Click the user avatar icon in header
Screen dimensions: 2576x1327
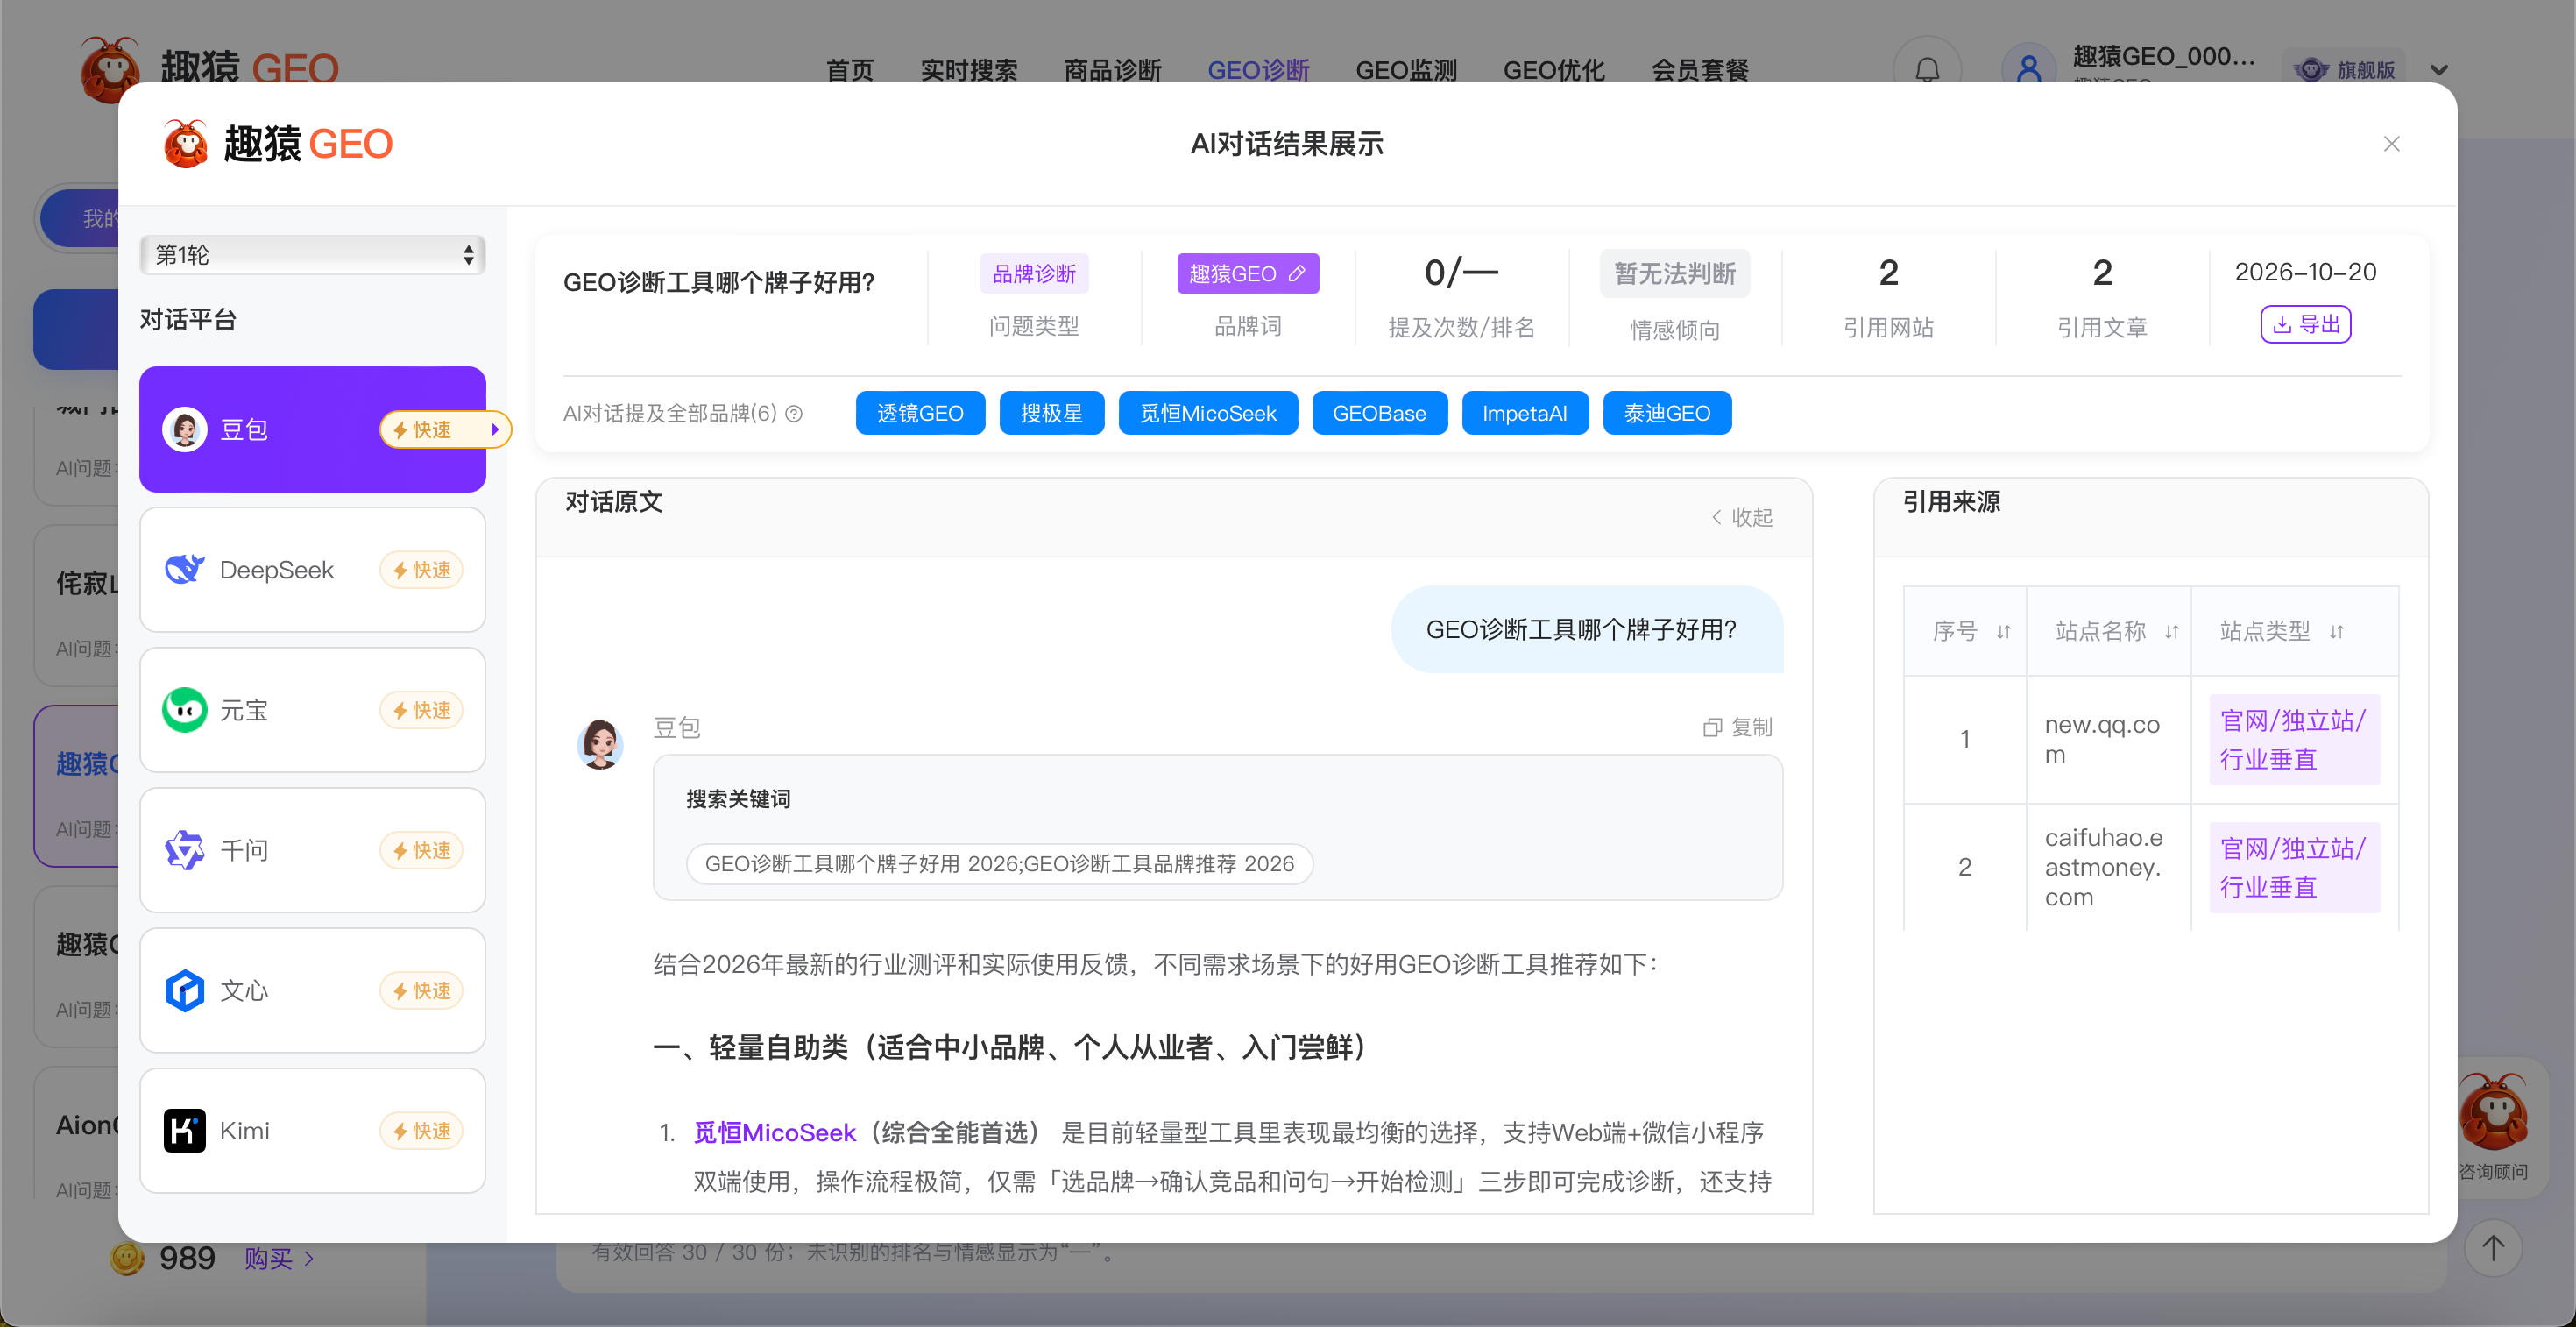point(2029,70)
